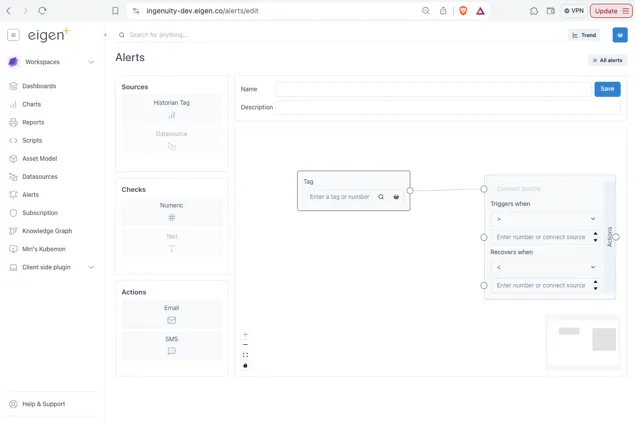Viewport: 635px width, 422px height.
Task: Zoom in on the canvas
Action: (x=245, y=335)
